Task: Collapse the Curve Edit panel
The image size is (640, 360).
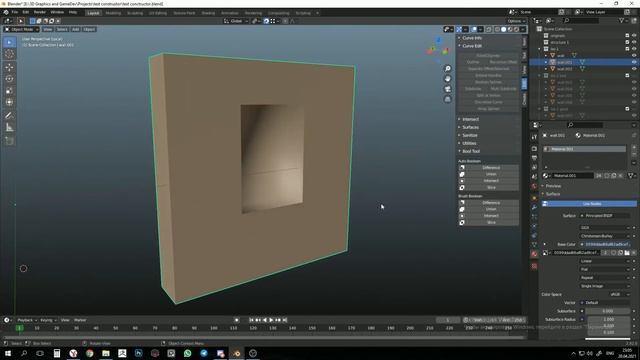Action: (472, 46)
